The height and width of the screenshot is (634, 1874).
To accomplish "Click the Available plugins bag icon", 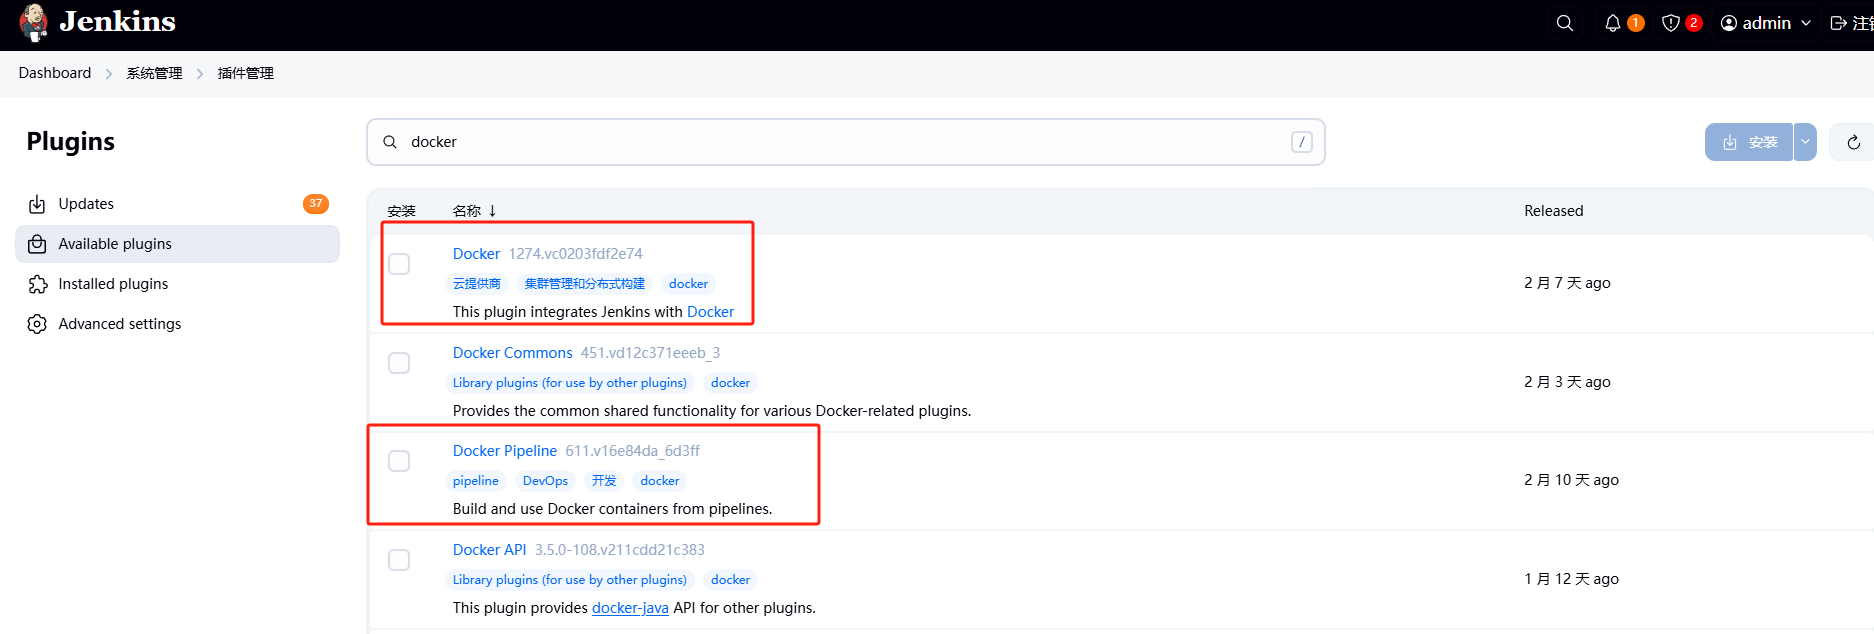I will (37, 244).
